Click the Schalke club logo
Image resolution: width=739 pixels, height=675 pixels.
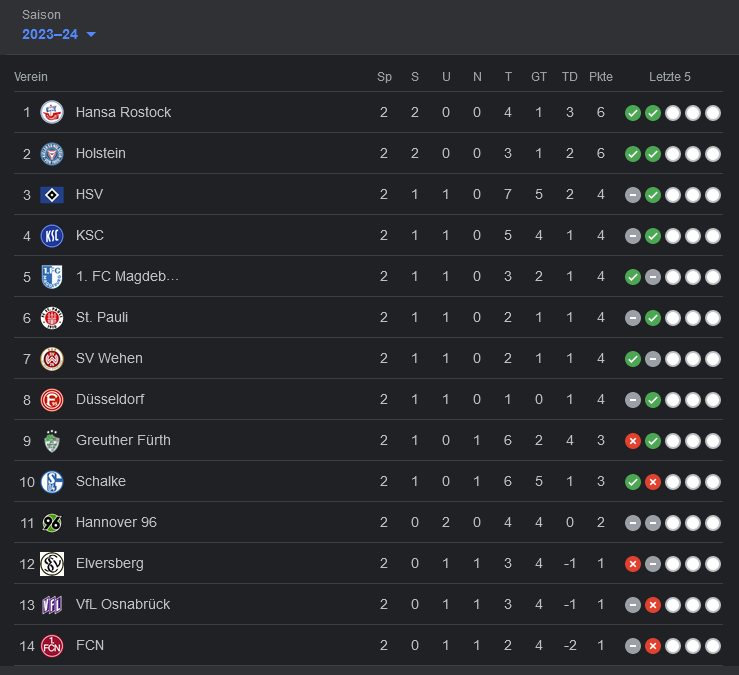52,481
